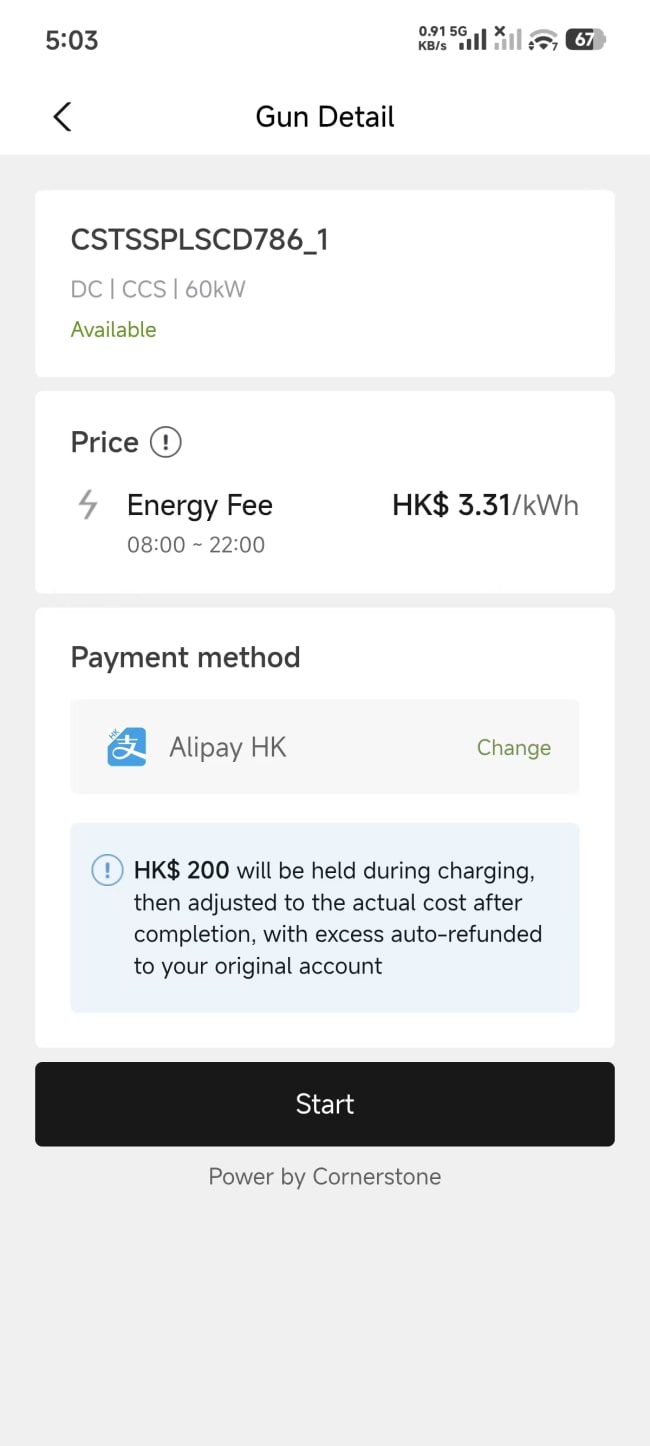Change the payment method

(x=513, y=748)
